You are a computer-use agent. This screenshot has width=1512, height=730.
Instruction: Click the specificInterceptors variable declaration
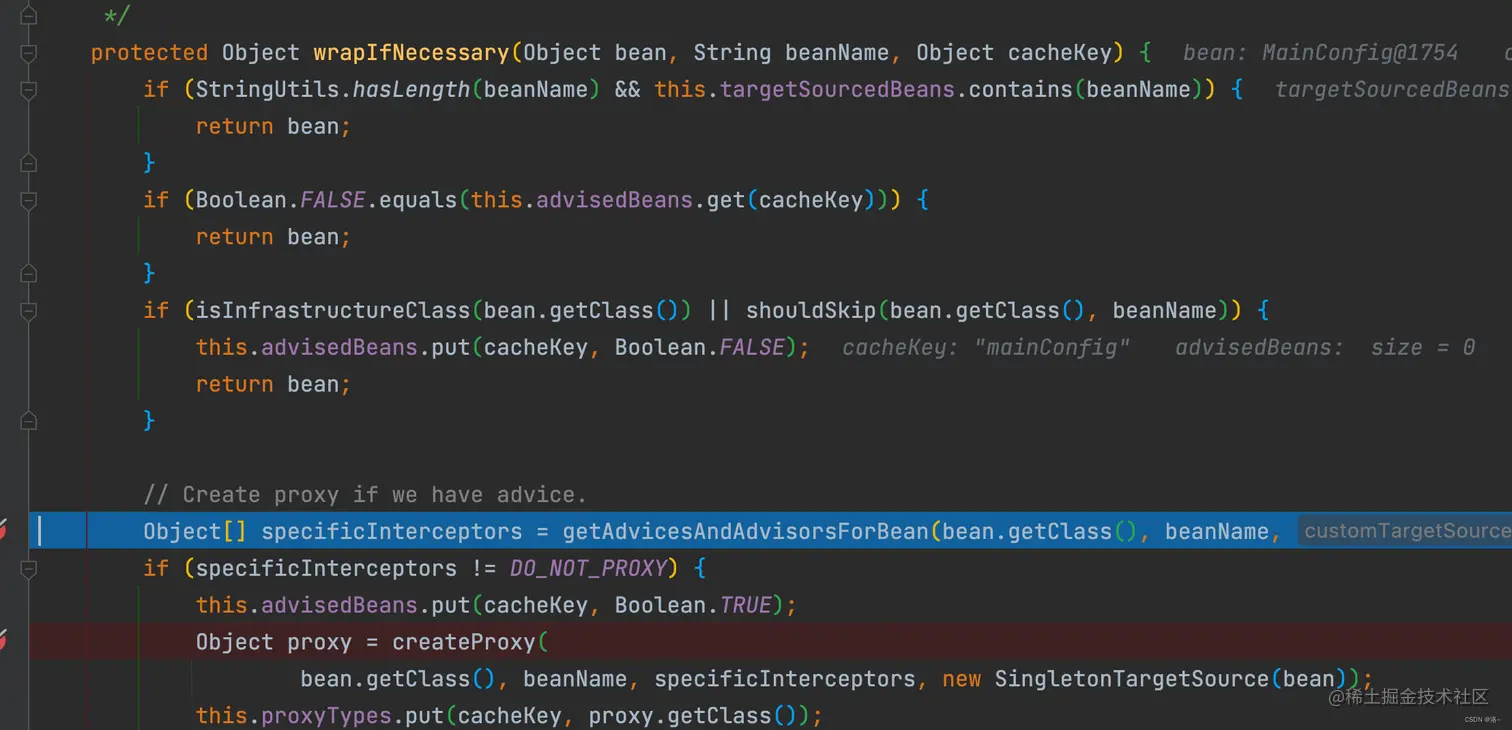[392, 531]
